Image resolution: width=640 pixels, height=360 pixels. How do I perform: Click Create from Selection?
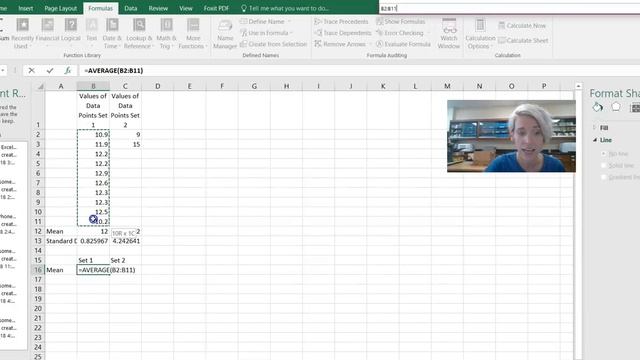click(273, 44)
